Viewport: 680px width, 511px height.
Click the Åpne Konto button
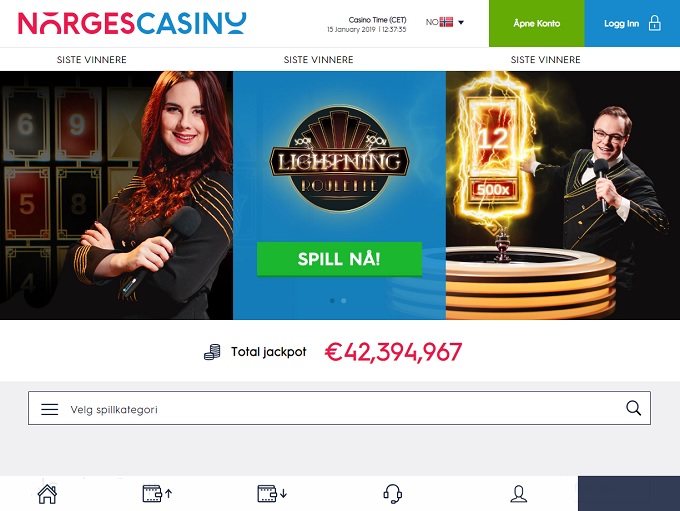click(x=536, y=23)
